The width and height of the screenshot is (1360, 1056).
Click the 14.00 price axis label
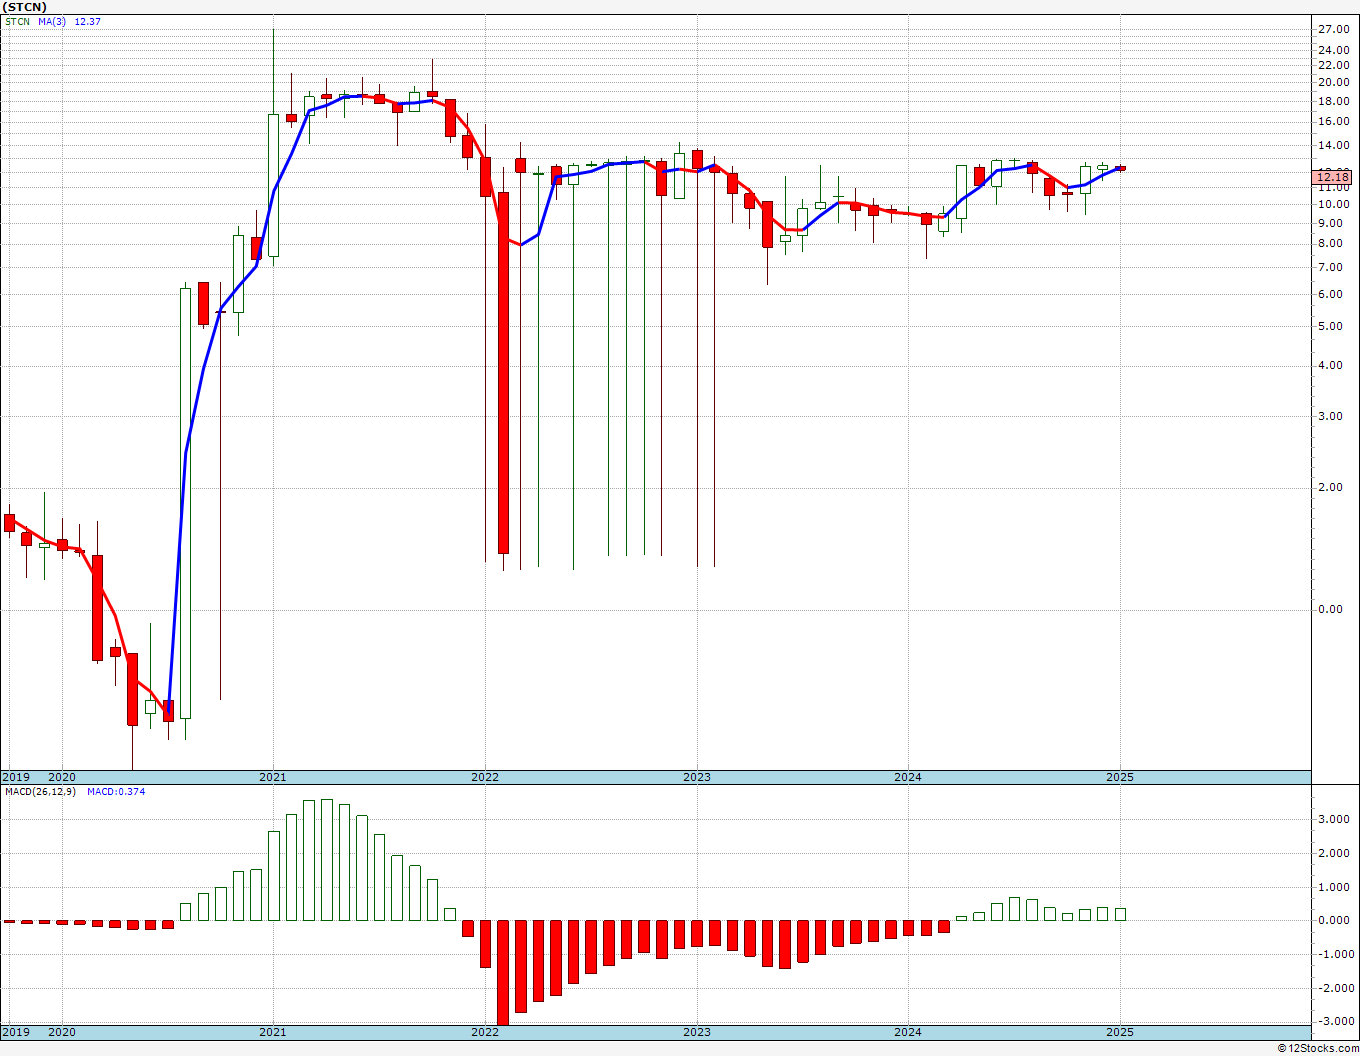pyautogui.click(x=1334, y=146)
